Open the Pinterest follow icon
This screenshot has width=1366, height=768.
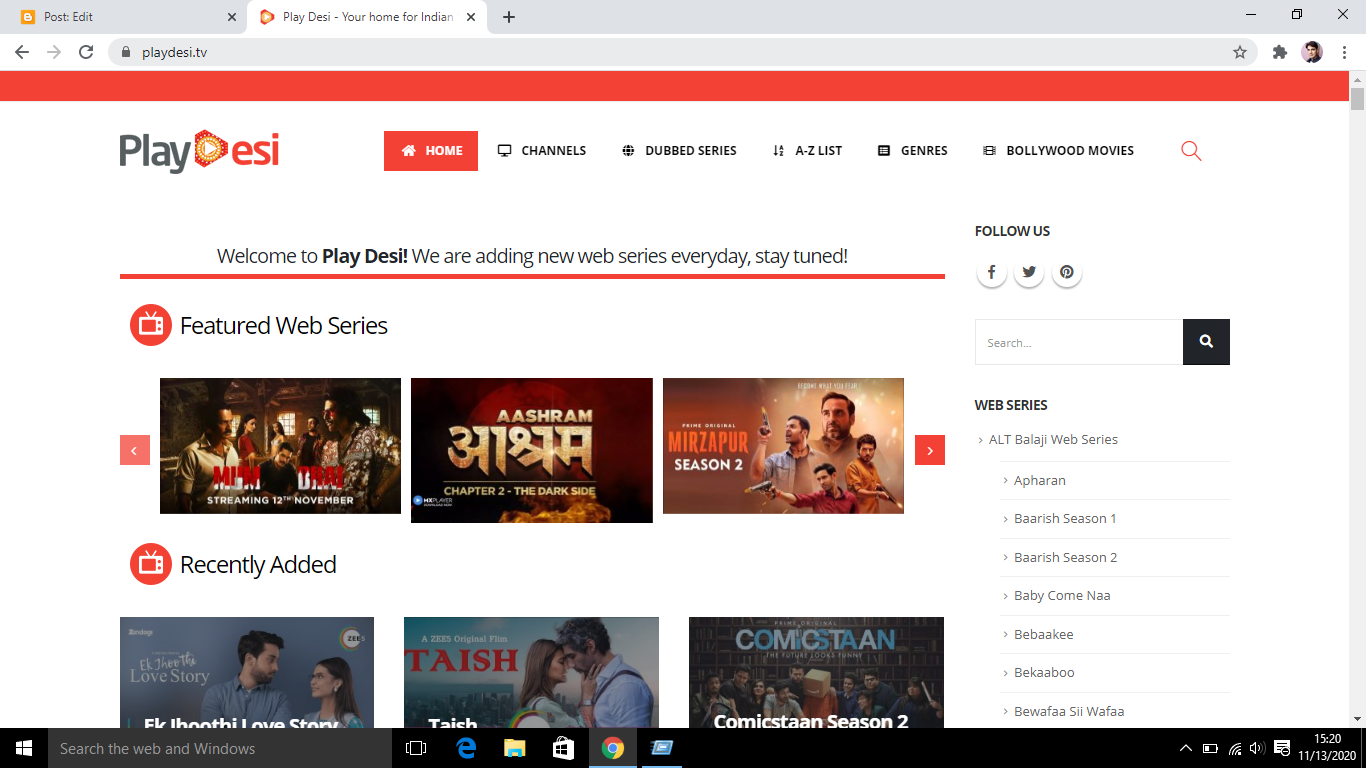tap(1067, 272)
